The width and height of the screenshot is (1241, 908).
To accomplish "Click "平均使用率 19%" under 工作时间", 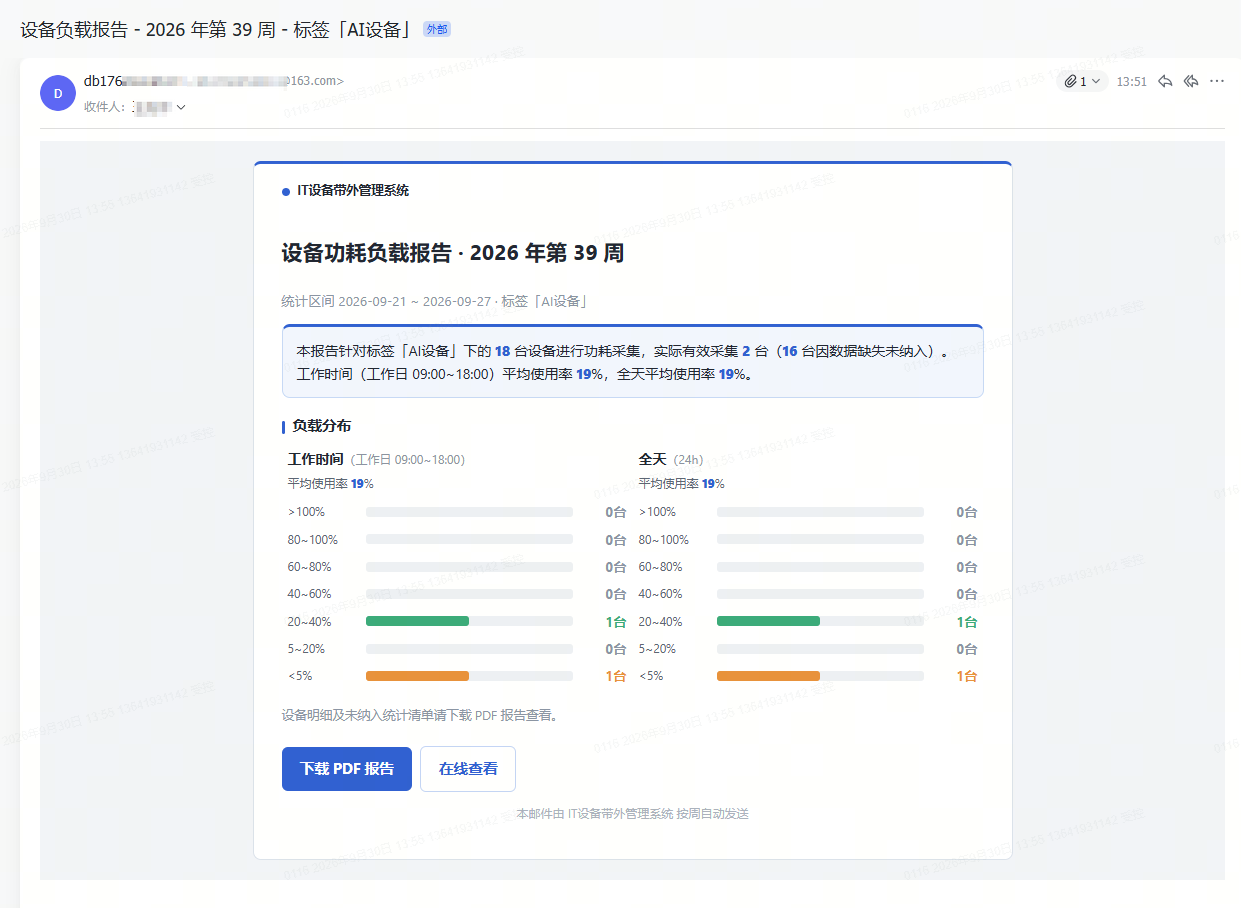I will (331, 484).
